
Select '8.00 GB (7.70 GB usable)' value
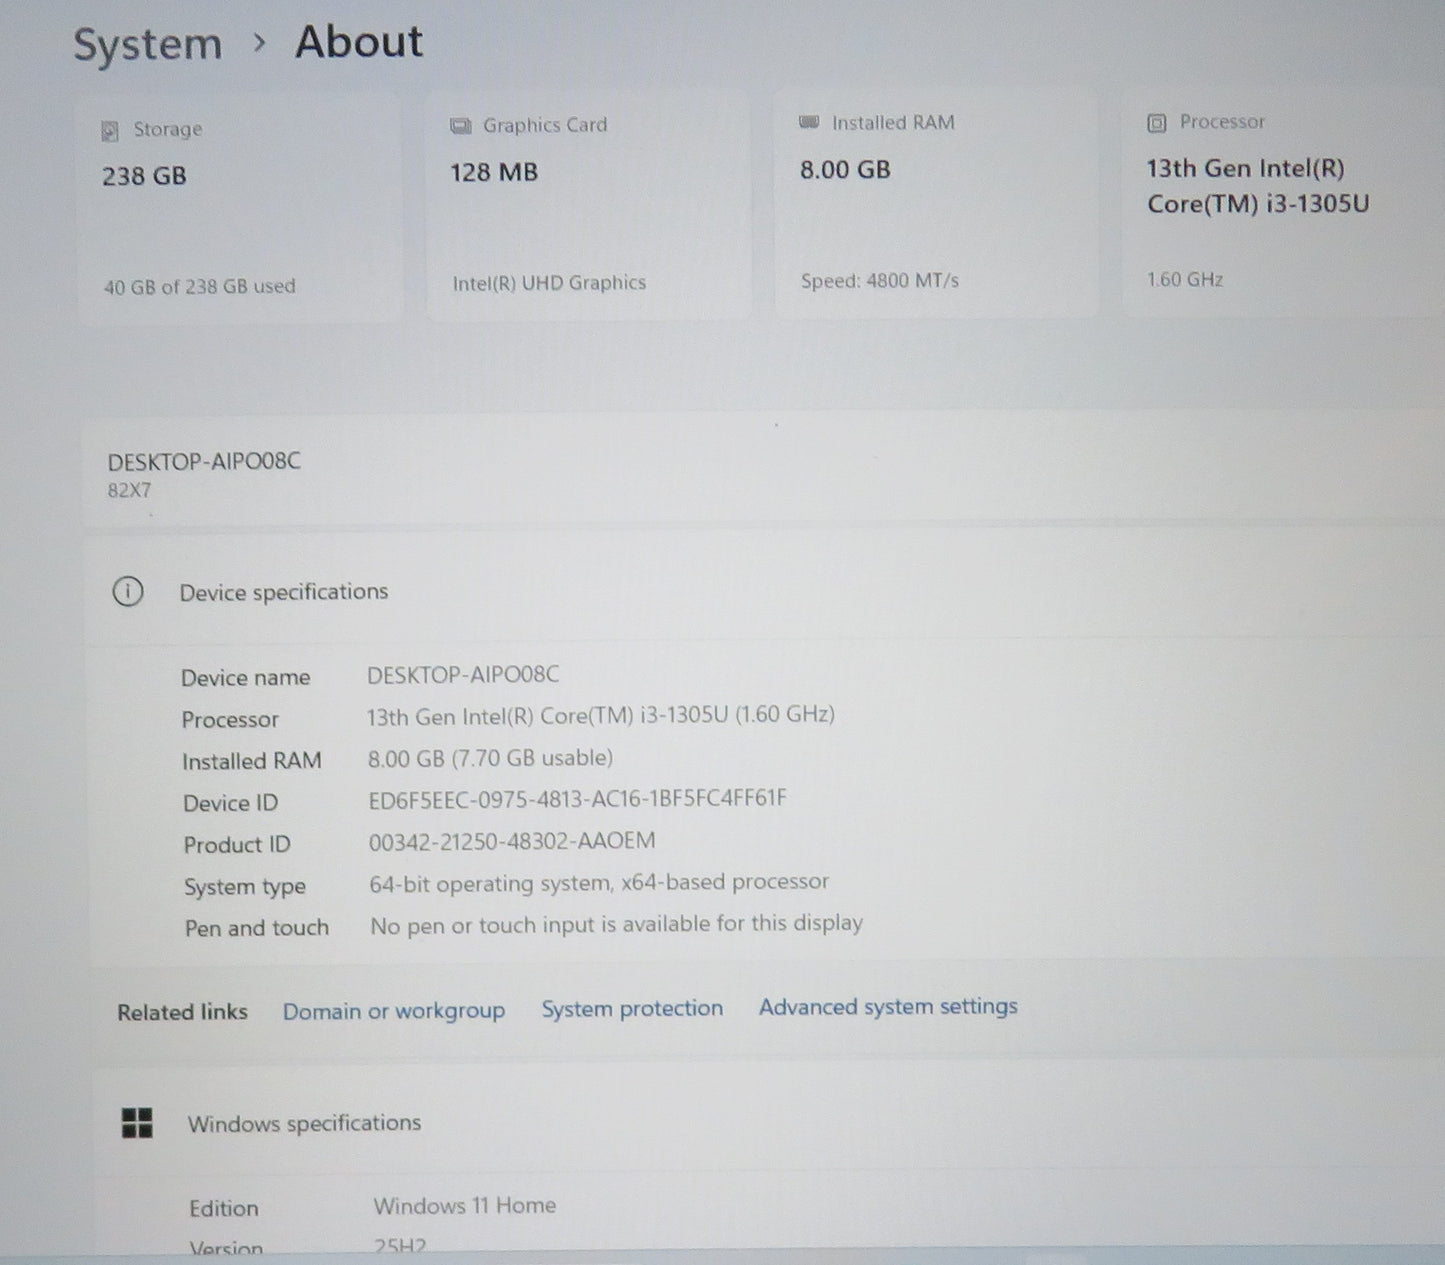[491, 758]
